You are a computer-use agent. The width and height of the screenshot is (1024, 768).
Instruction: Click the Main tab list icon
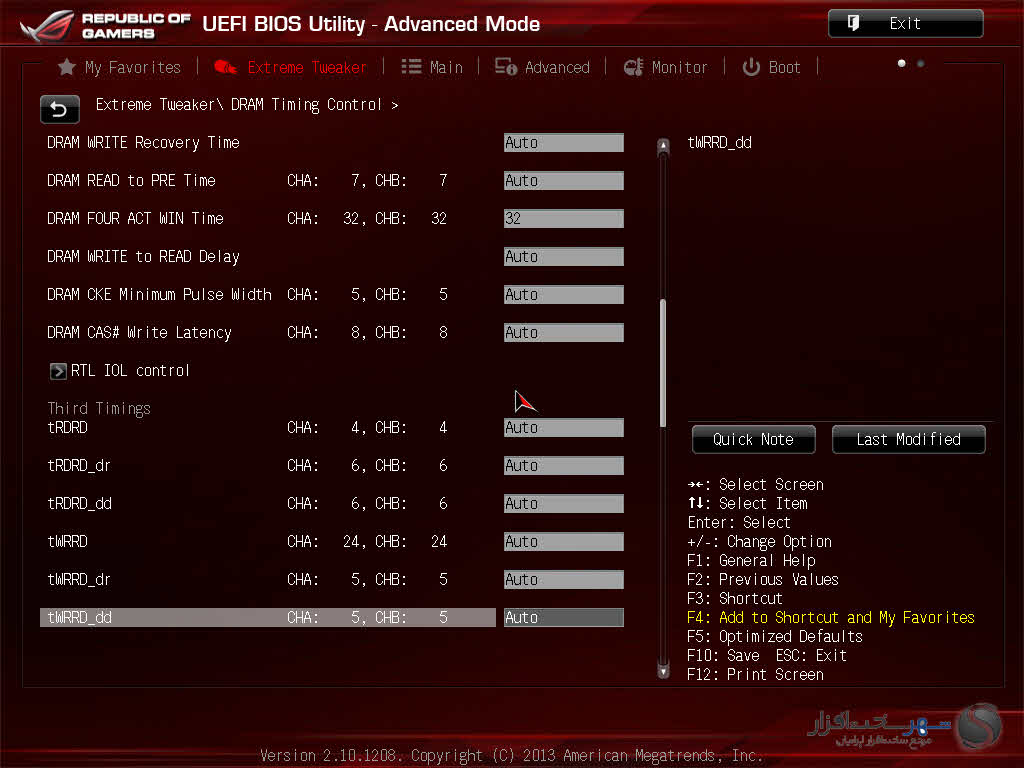(411, 67)
